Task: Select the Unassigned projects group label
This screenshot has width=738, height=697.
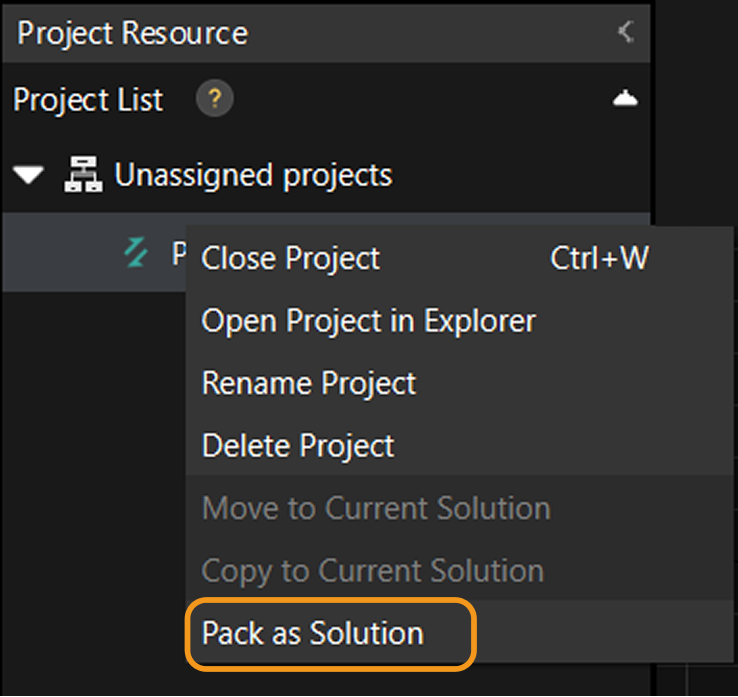Action: (x=253, y=176)
